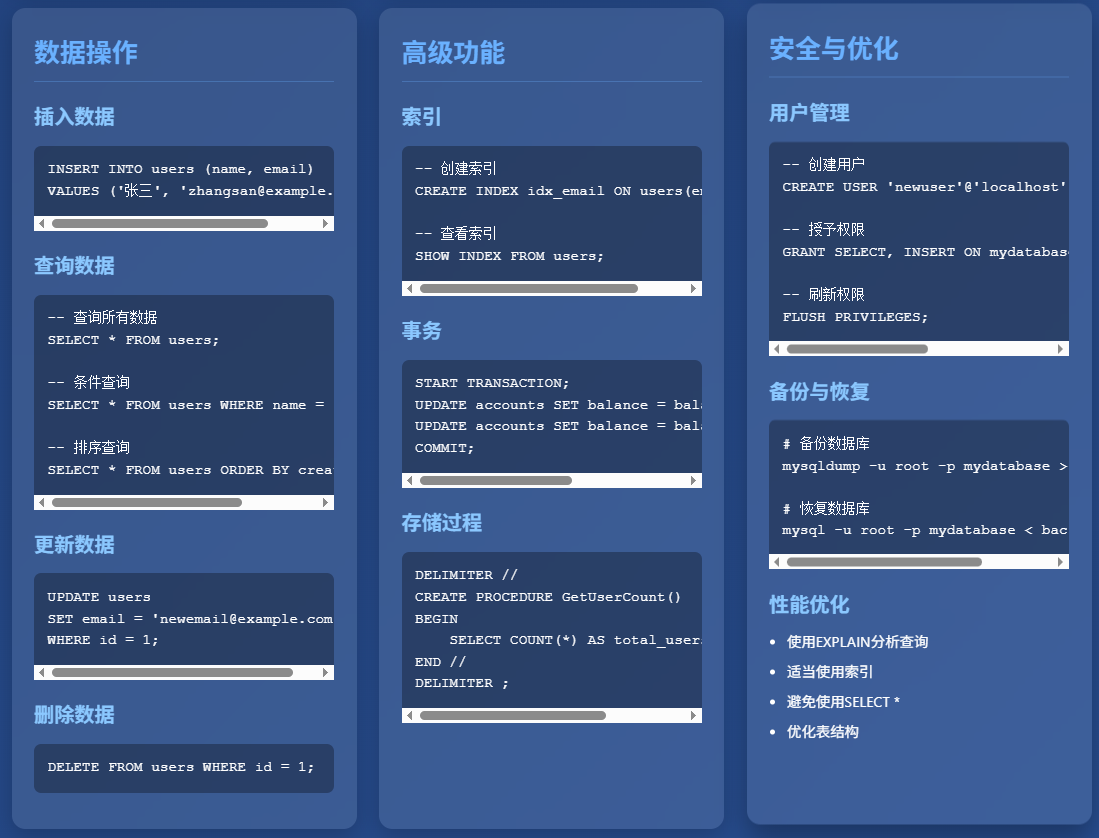Click right arrow on 更新数据 code scrollbar
Screen dimensions: 1099x838
pos(327,674)
